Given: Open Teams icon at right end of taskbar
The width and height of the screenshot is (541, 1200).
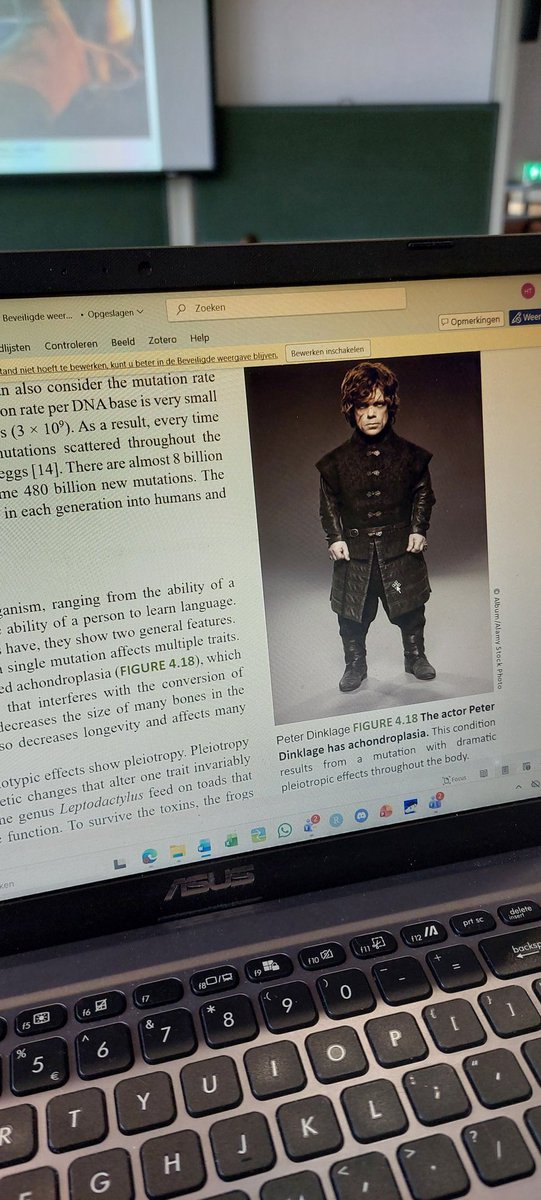Looking at the screenshot, I should click(x=435, y=801).
